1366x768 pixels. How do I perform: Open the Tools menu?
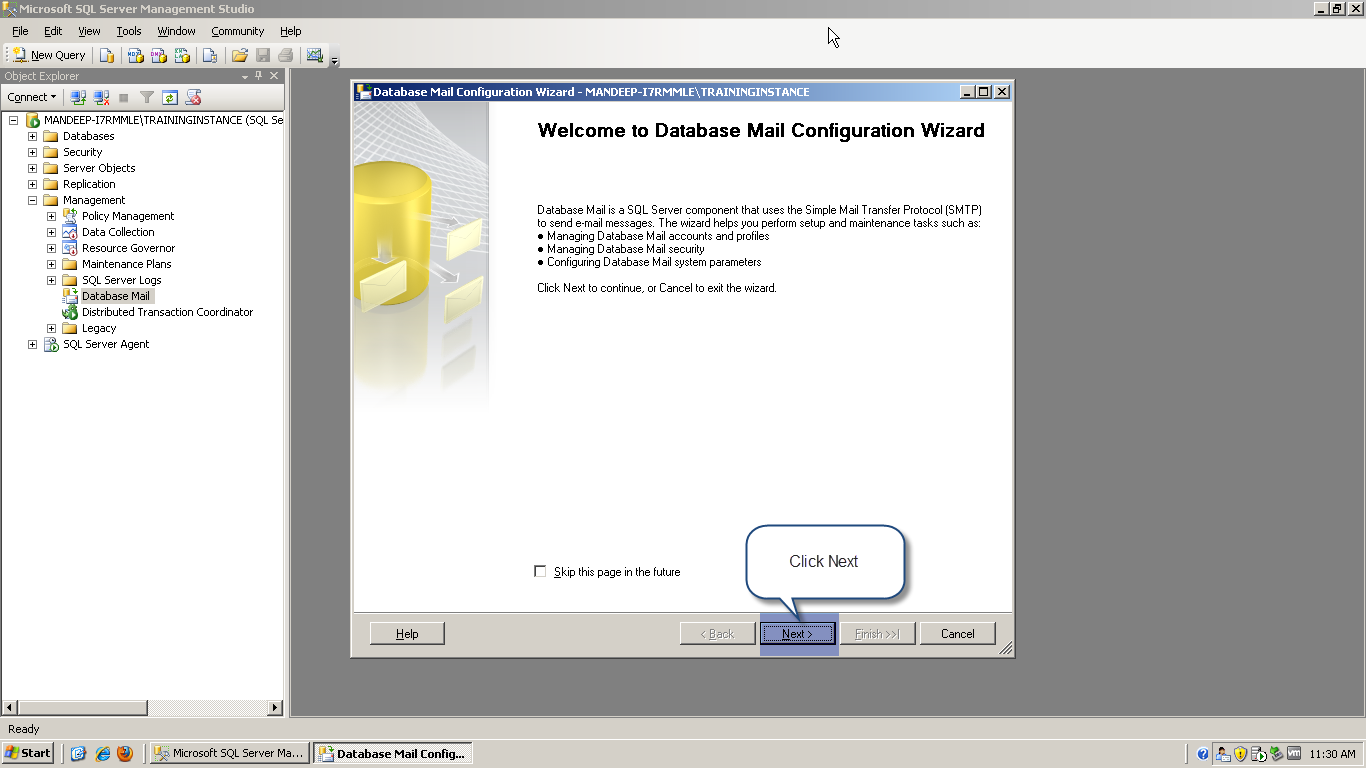tap(129, 31)
